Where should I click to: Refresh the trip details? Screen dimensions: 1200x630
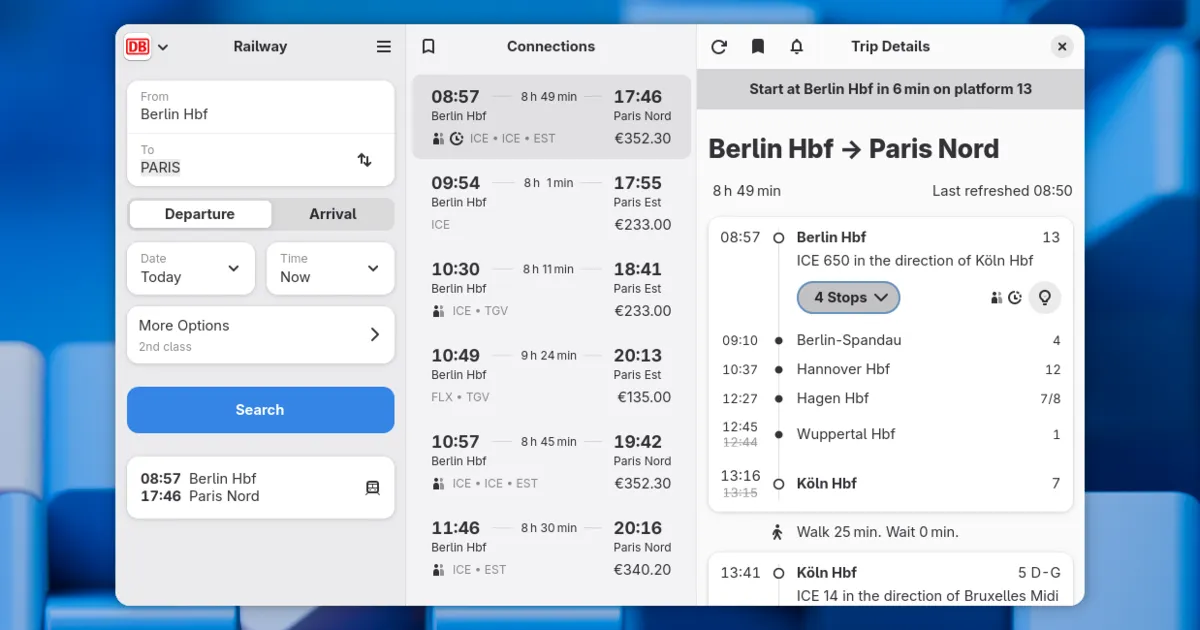(x=718, y=47)
